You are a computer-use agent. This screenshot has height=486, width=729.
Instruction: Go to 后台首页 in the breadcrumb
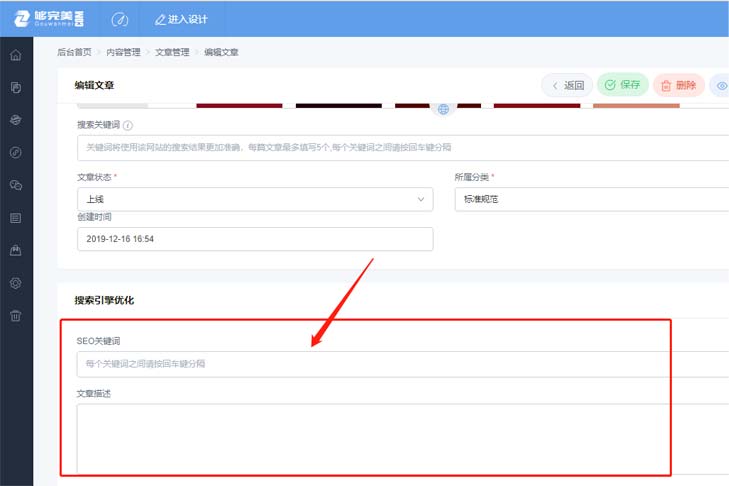(x=74, y=52)
